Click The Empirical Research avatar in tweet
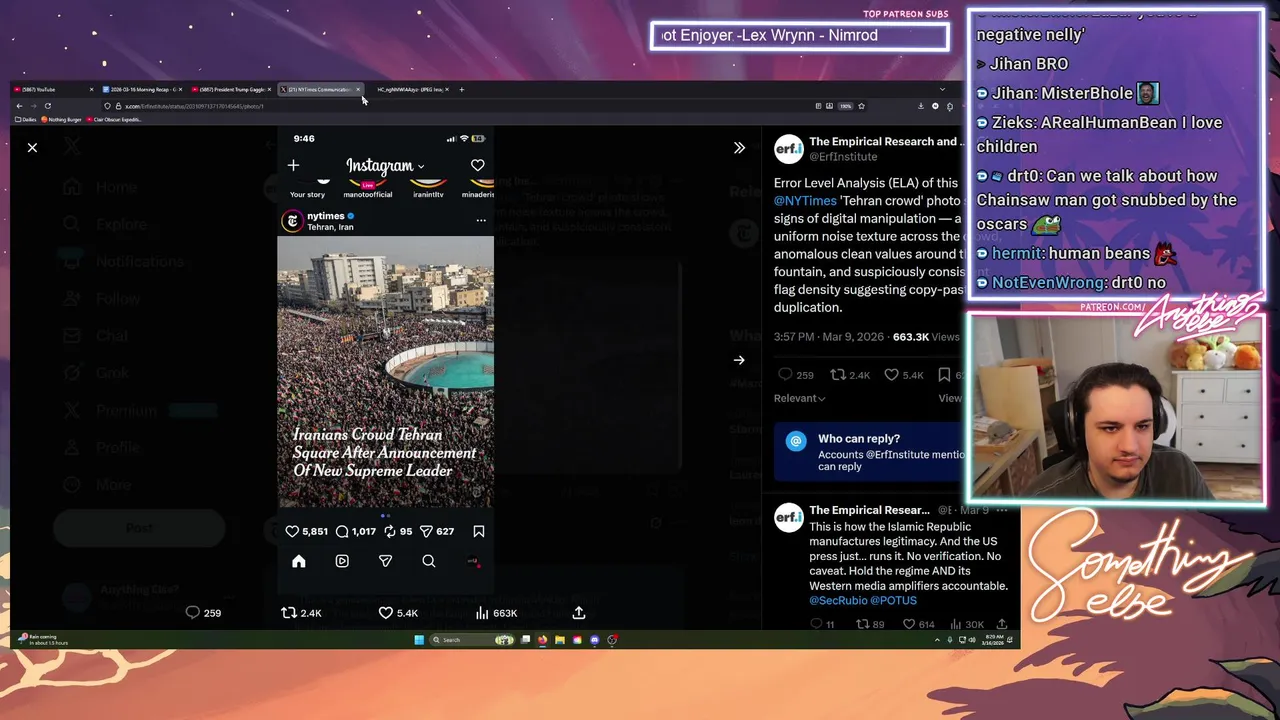The image size is (1280, 720). [x=788, y=149]
